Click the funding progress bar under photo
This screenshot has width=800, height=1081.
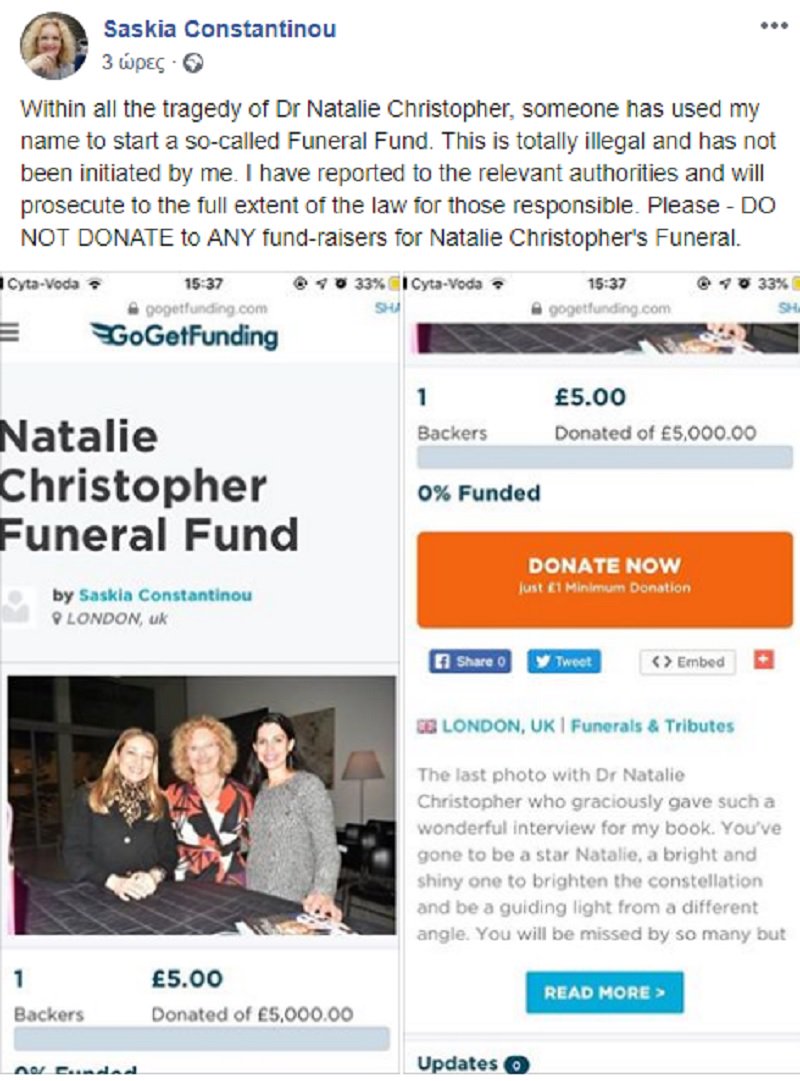[201, 1038]
